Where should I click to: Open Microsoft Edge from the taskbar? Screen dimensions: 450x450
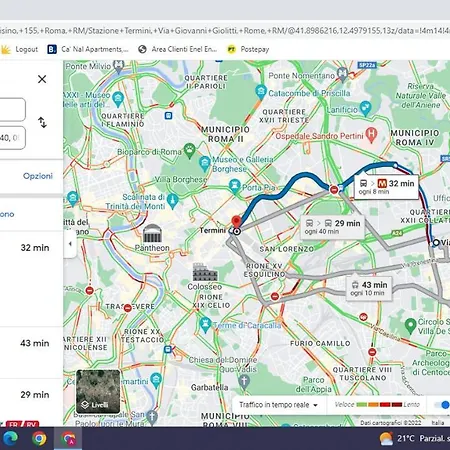[x=11, y=438]
